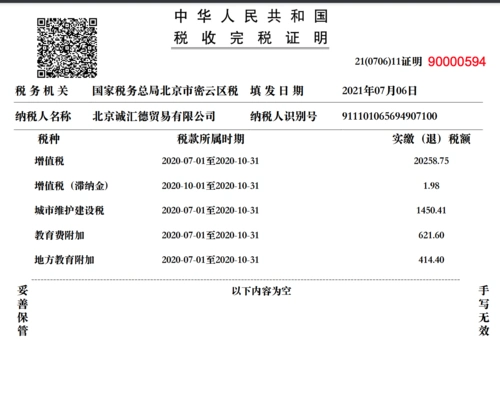Screen dimensions: 500x395
Task: Click the amount 414.40
Action: pos(431,260)
